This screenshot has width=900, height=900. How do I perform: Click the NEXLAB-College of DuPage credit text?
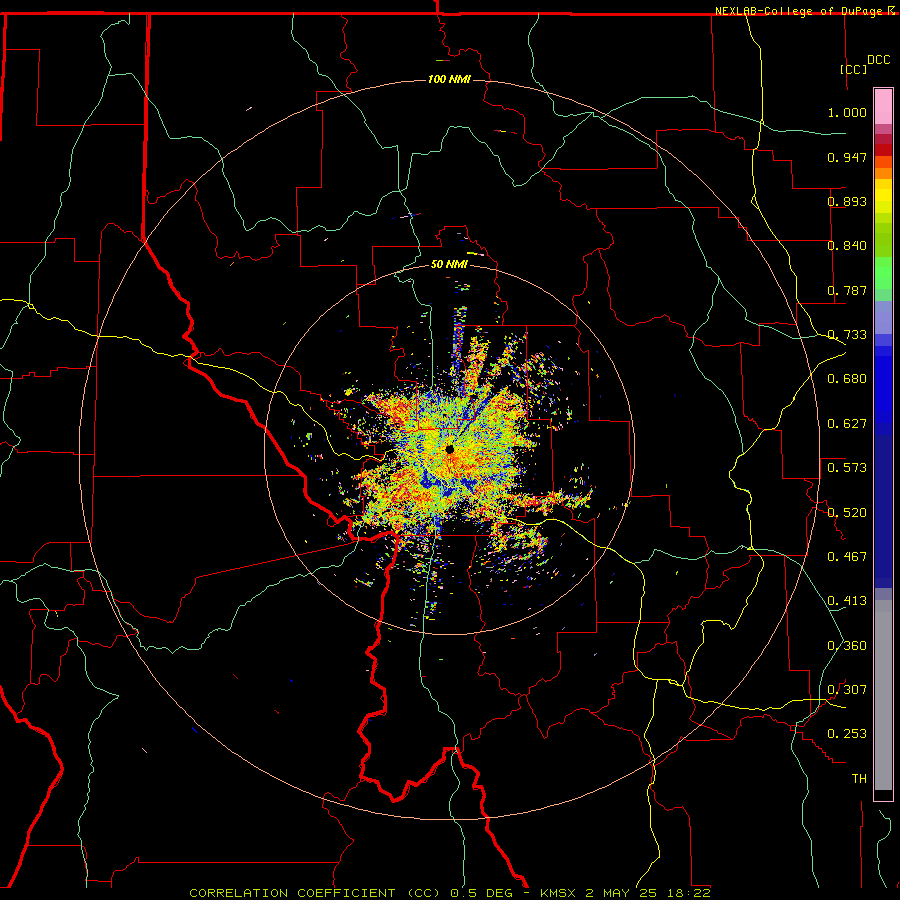(x=800, y=11)
